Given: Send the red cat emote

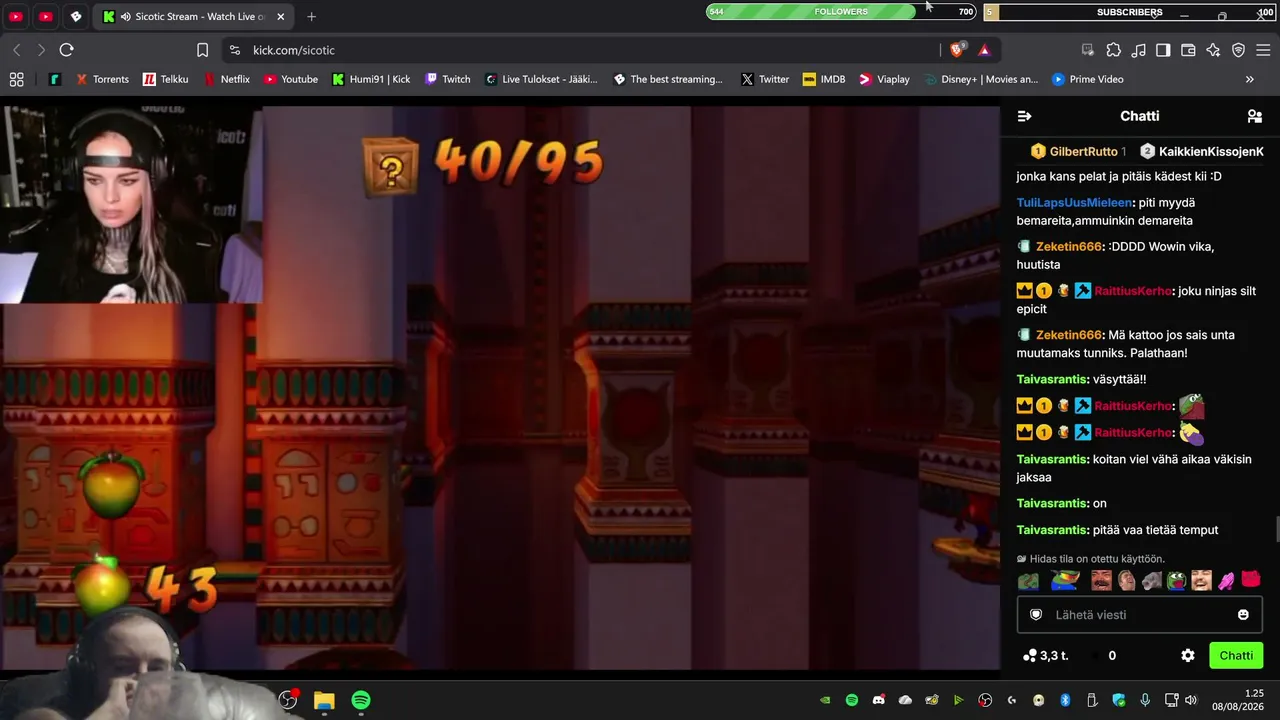Looking at the screenshot, I should tap(1251, 580).
